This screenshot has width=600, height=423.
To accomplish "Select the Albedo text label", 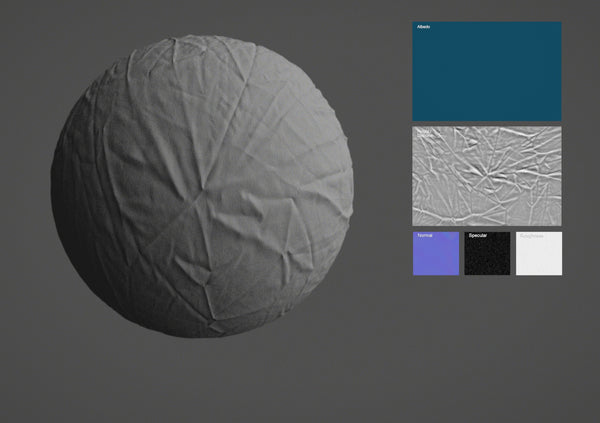I will coord(423,27).
